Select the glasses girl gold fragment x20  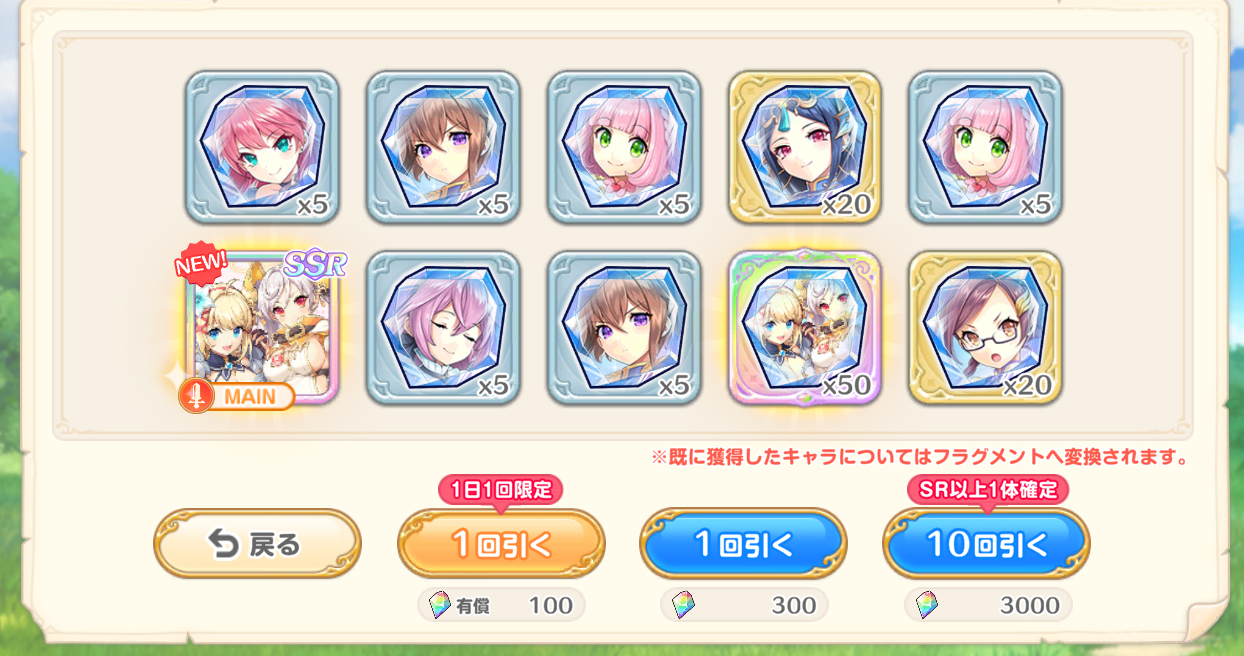click(985, 327)
